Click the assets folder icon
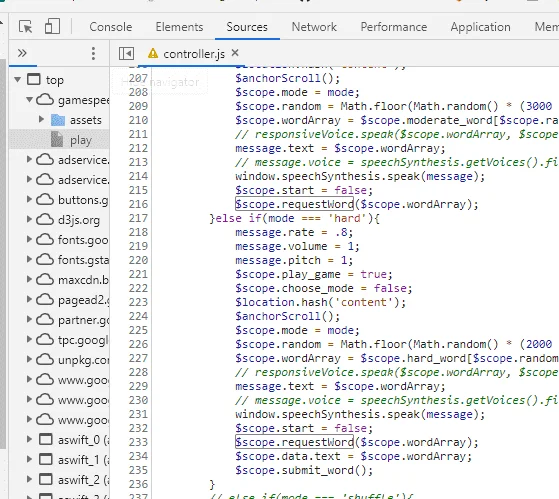Viewport: 559px width, 499px height. (57, 120)
